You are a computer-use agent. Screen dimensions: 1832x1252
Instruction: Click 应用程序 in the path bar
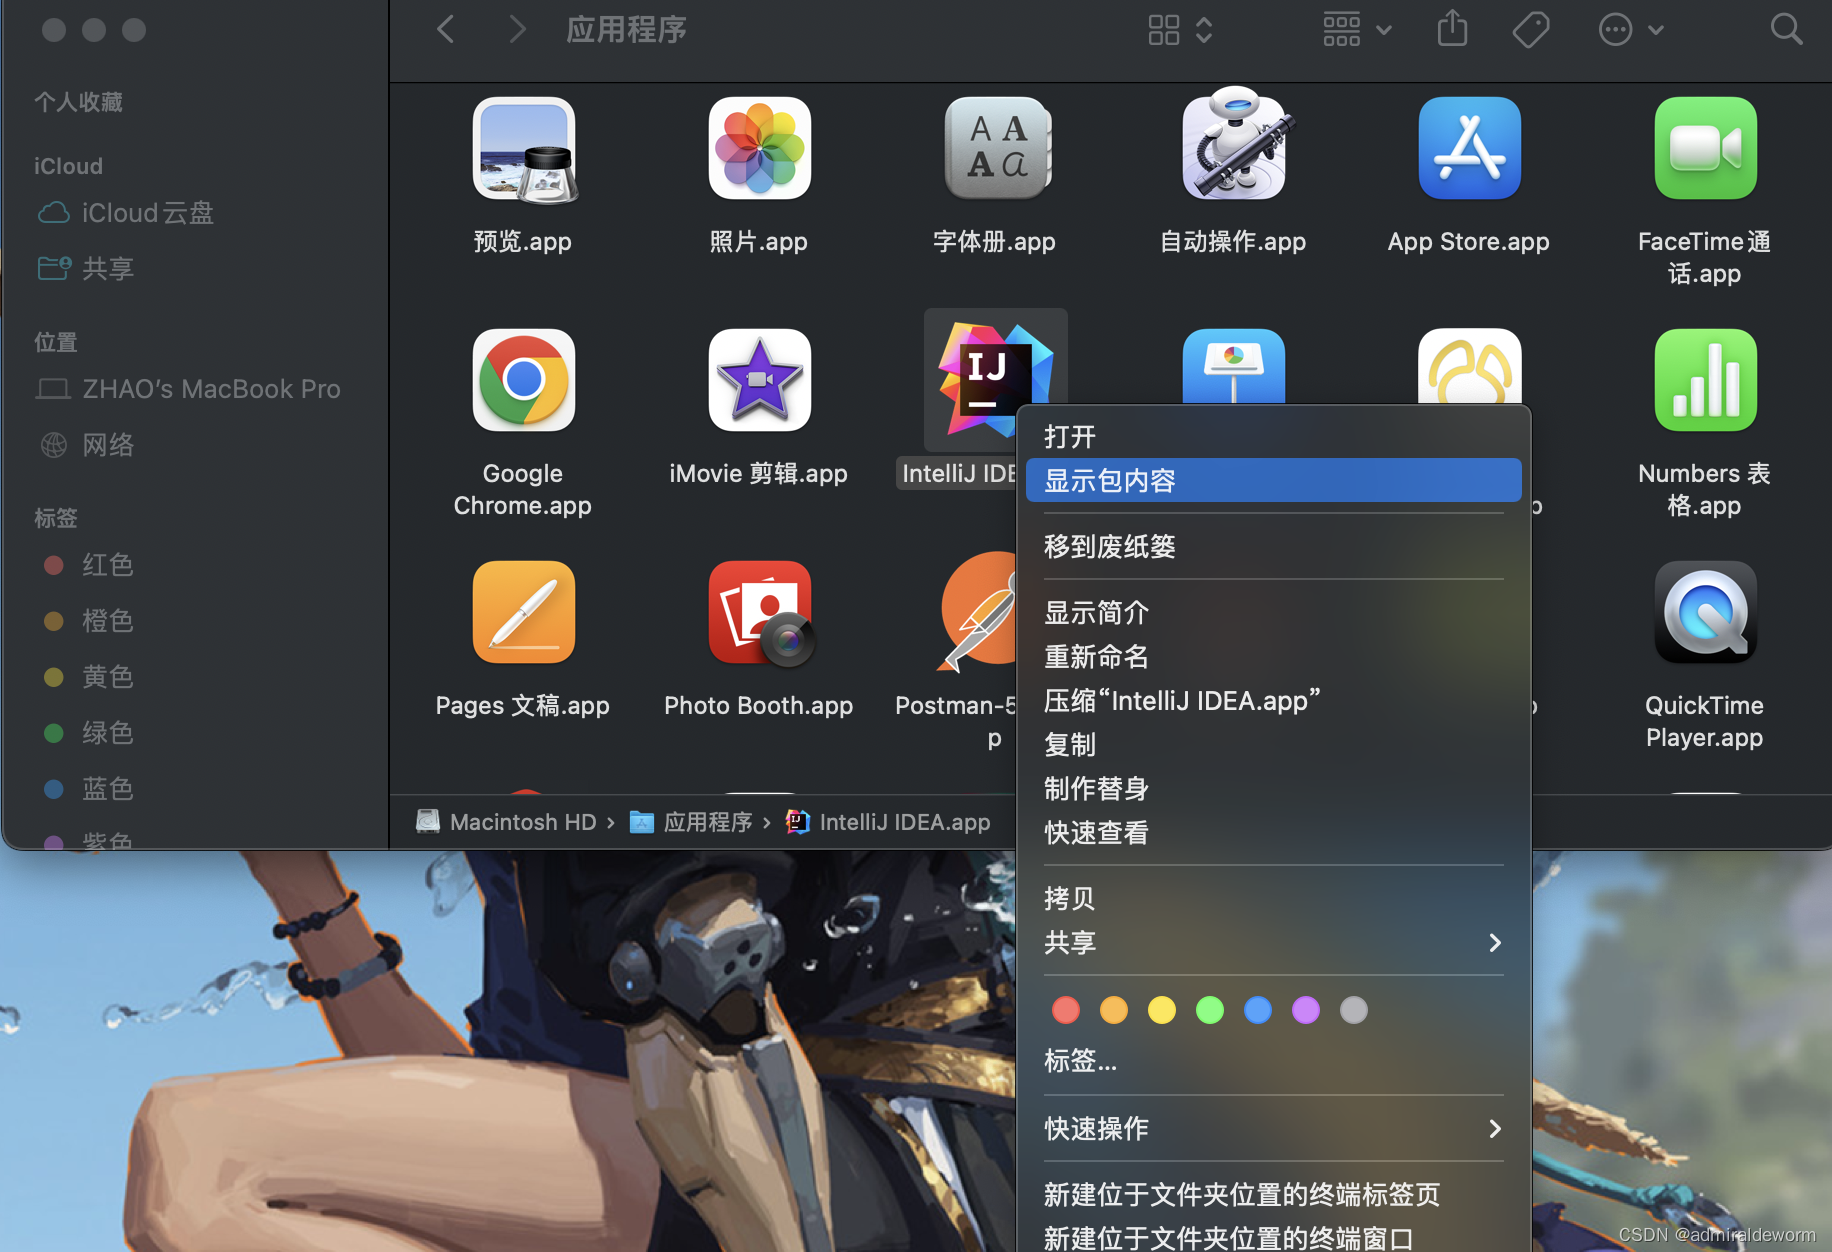tap(692, 822)
